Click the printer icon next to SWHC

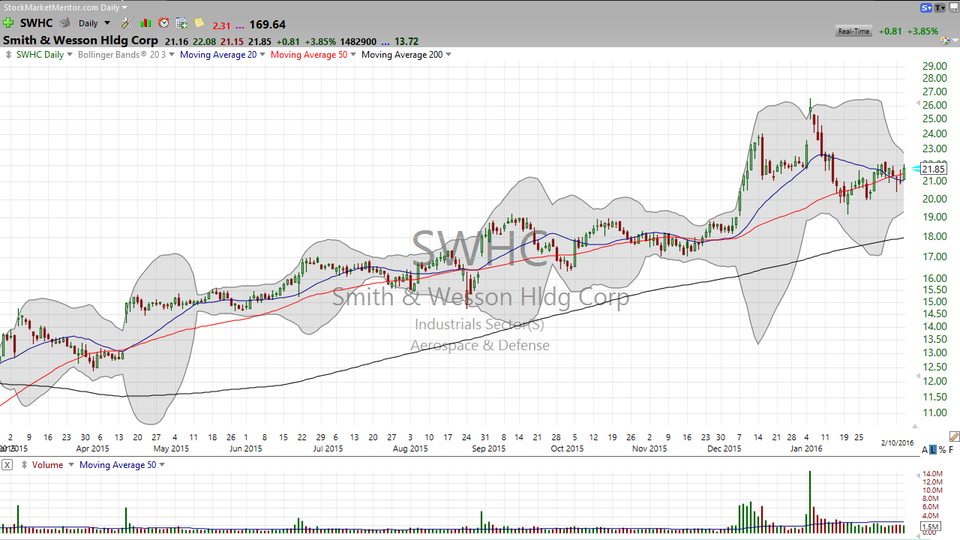[64, 23]
